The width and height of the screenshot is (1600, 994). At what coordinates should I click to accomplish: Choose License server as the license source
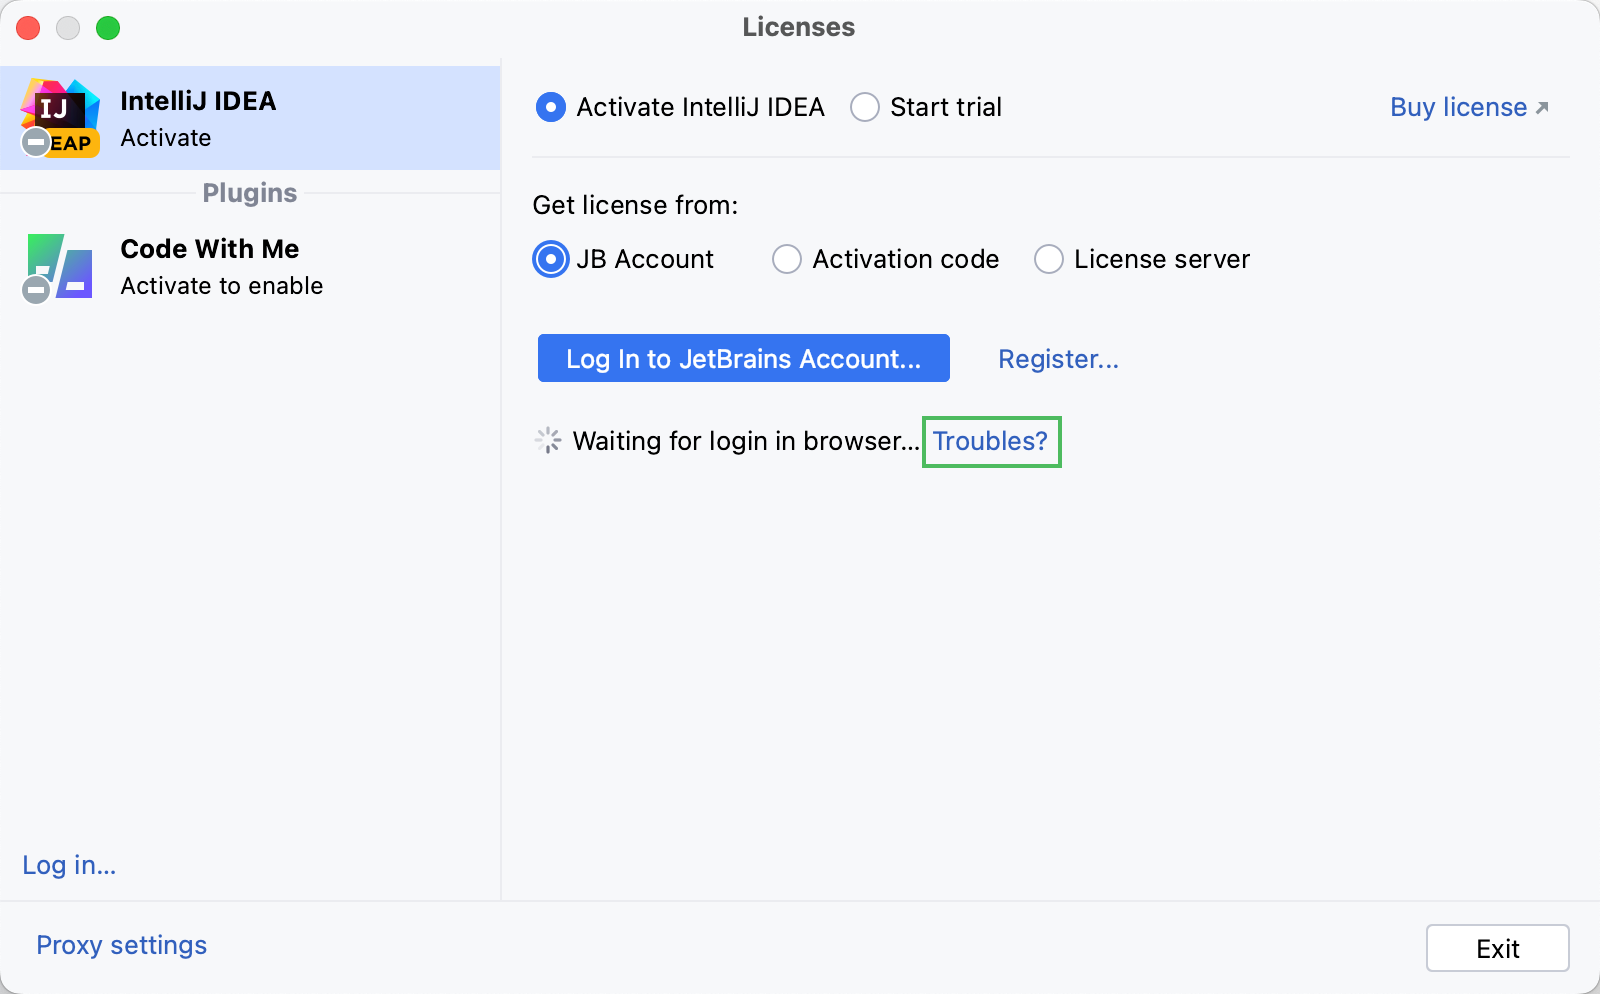coord(1048,259)
